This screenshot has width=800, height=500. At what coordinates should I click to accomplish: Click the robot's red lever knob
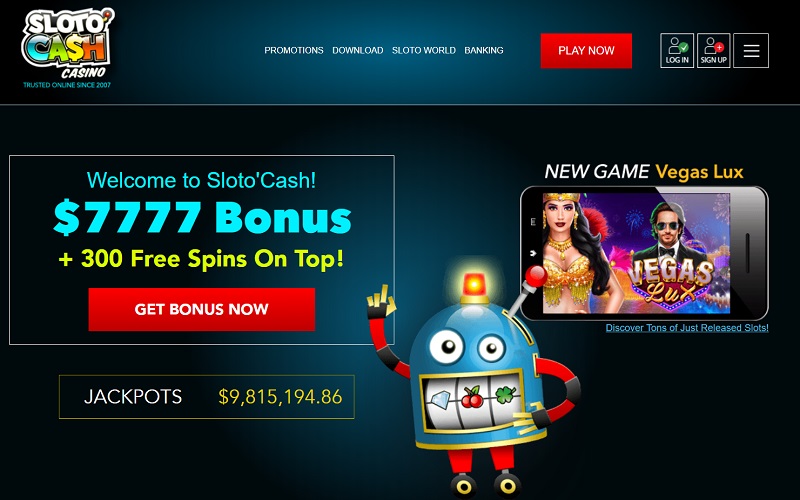pos(536,276)
